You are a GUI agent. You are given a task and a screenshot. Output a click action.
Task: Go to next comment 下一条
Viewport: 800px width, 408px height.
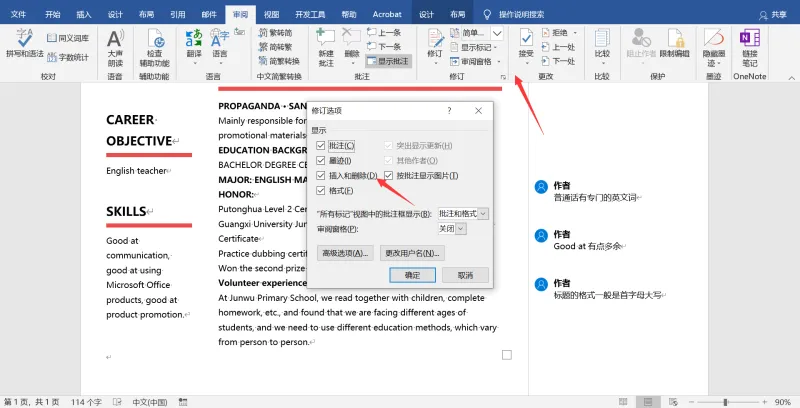[384, 47]
